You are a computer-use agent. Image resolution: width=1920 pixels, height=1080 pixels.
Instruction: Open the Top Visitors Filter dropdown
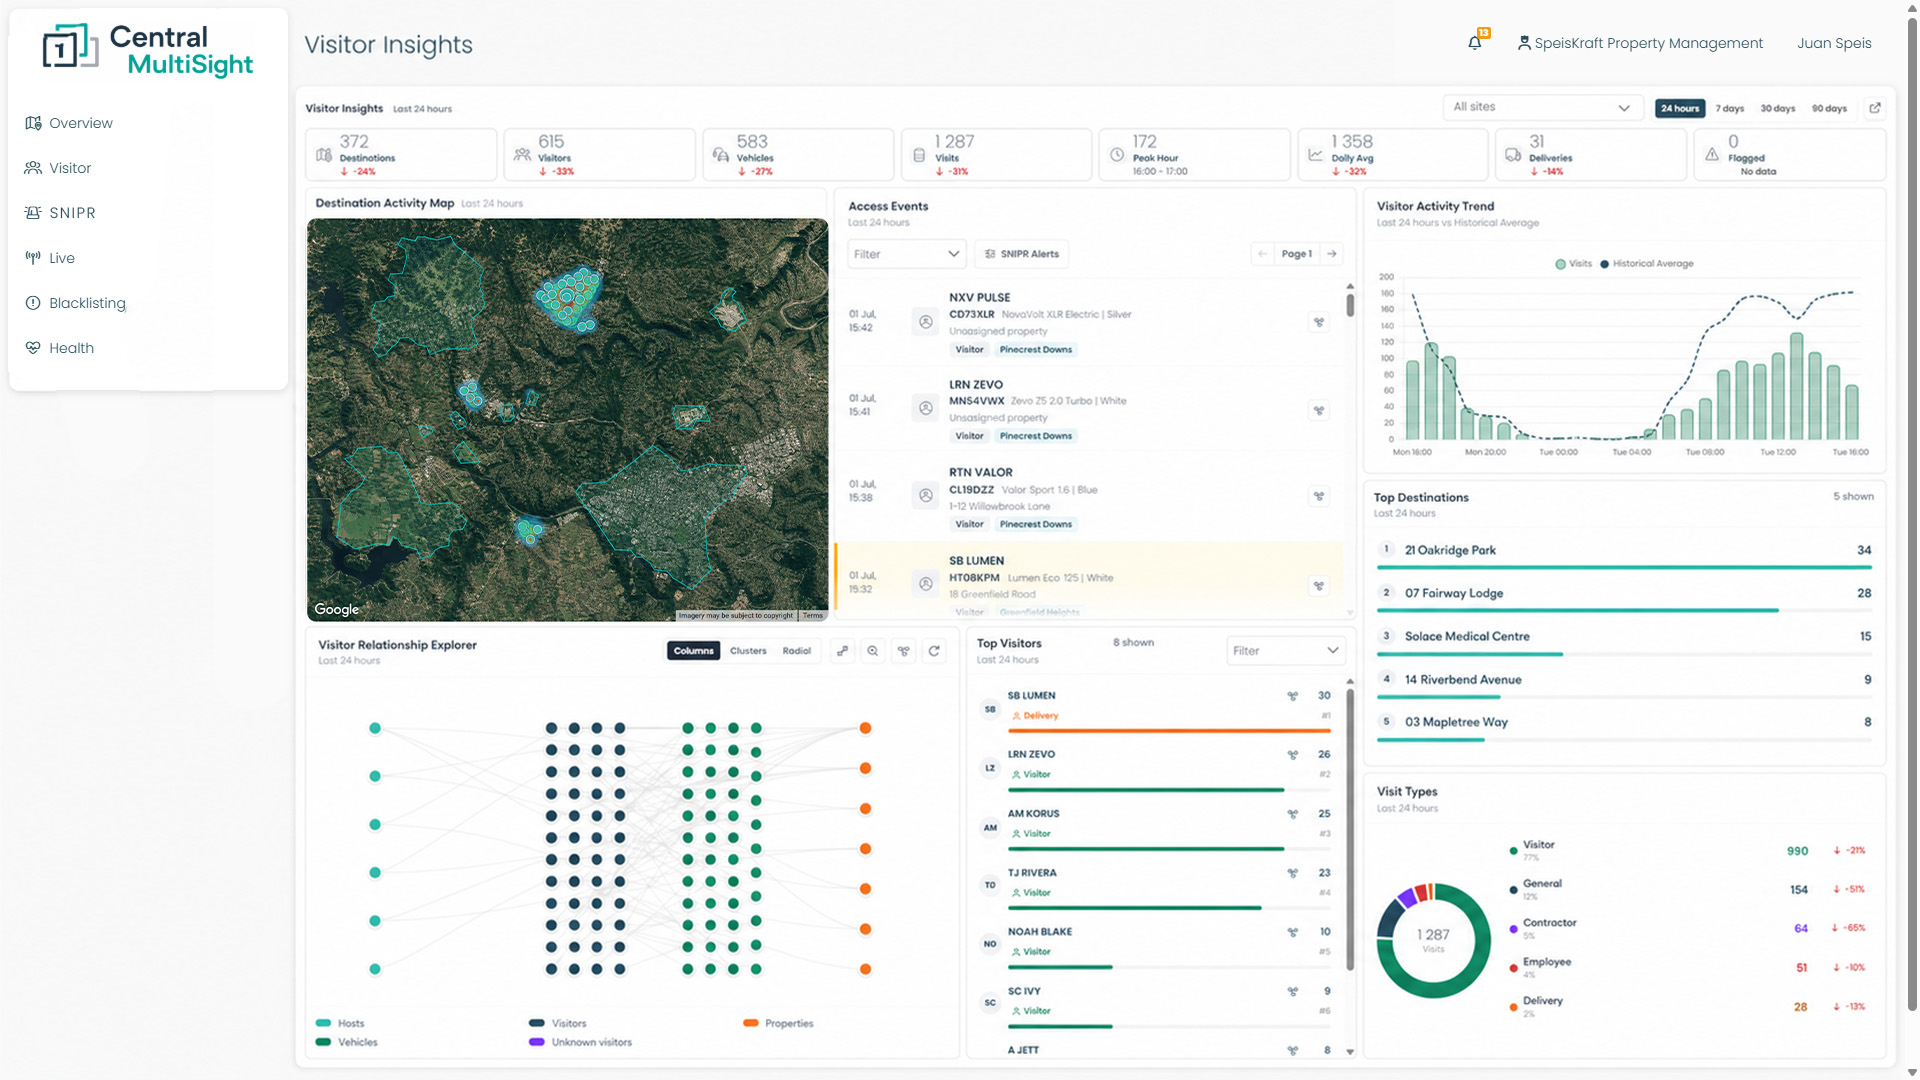(1285, 651)
